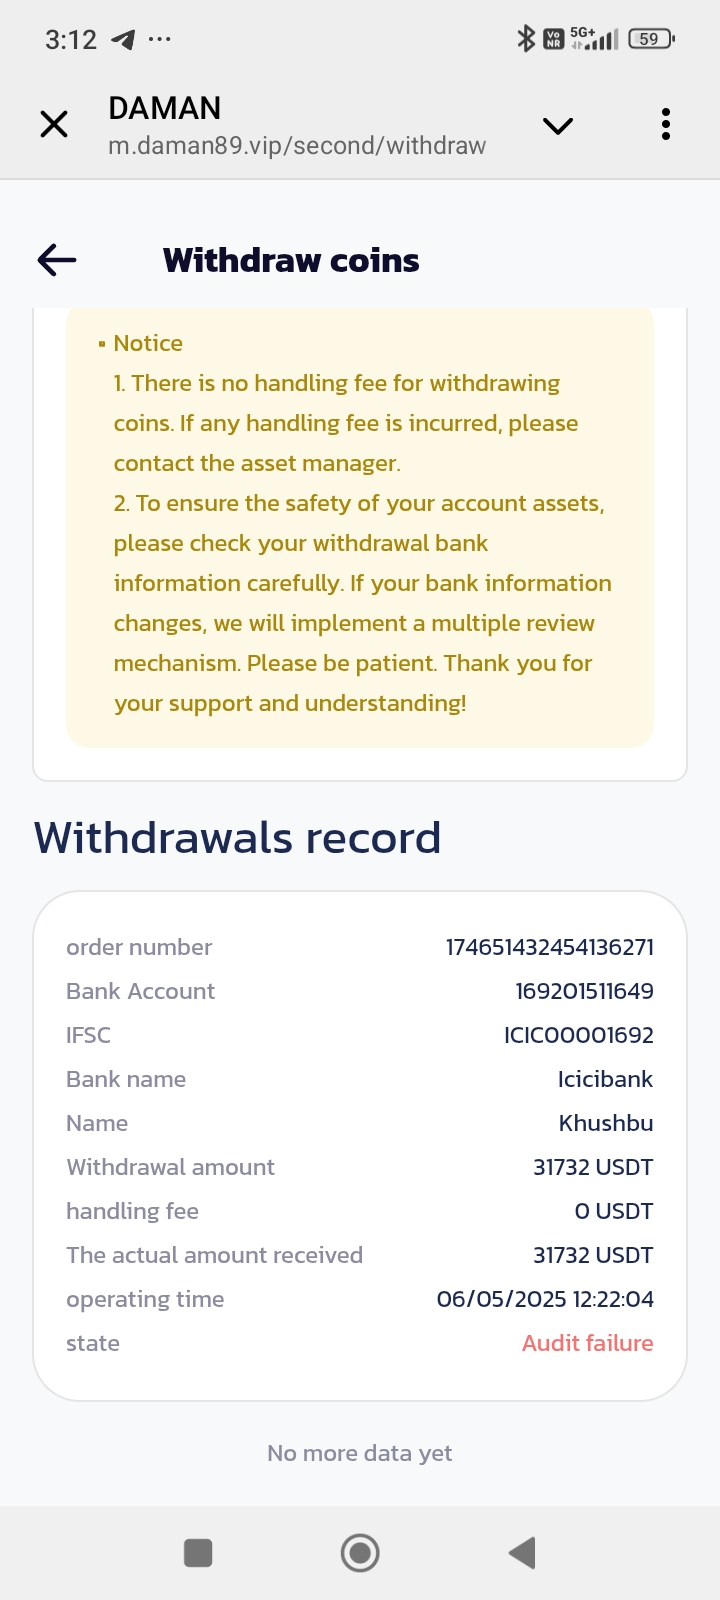Tap the Telegram notification icon
The image size is (720, 1600).
[123, 40]
